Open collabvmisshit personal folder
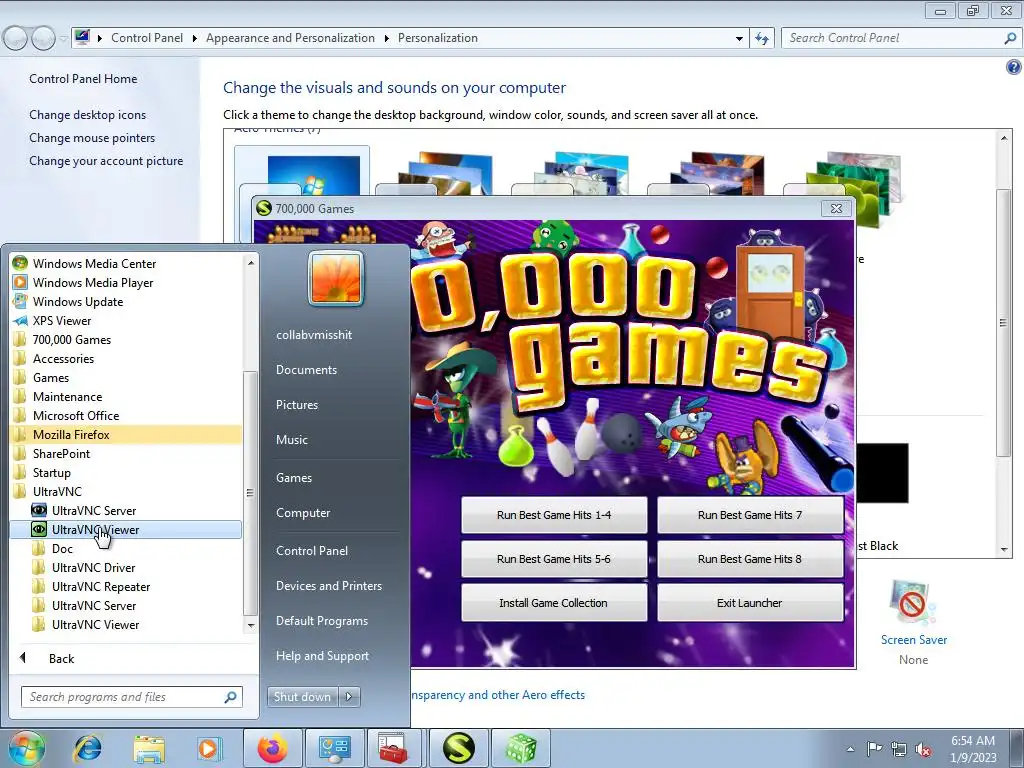The image size is (1024, 768). (x=313, y=334)
